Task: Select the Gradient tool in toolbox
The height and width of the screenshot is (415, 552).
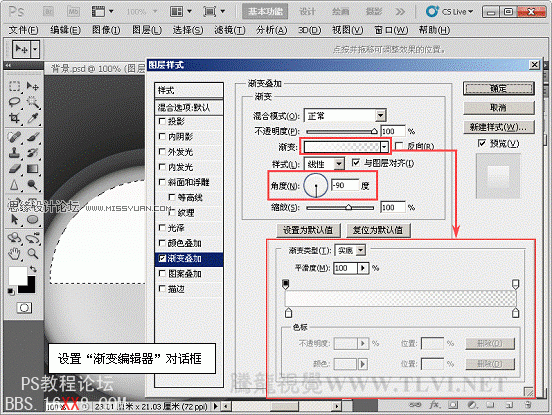Action: coord(32,169)
